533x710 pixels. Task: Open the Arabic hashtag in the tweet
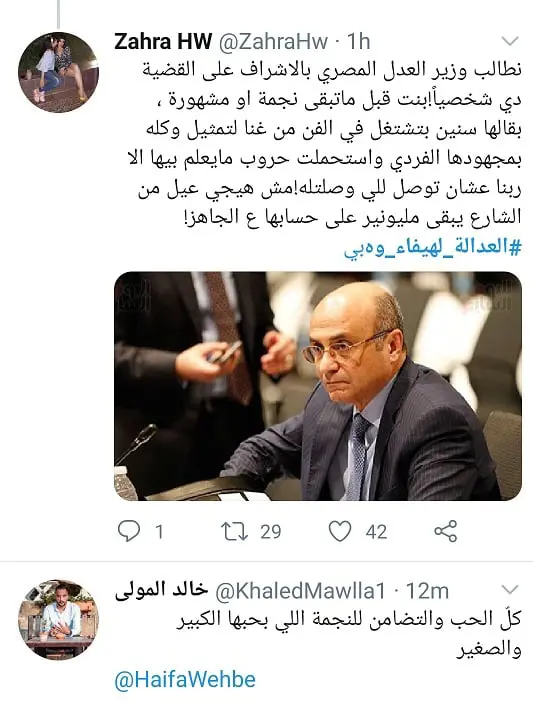(x=432, y=248)
